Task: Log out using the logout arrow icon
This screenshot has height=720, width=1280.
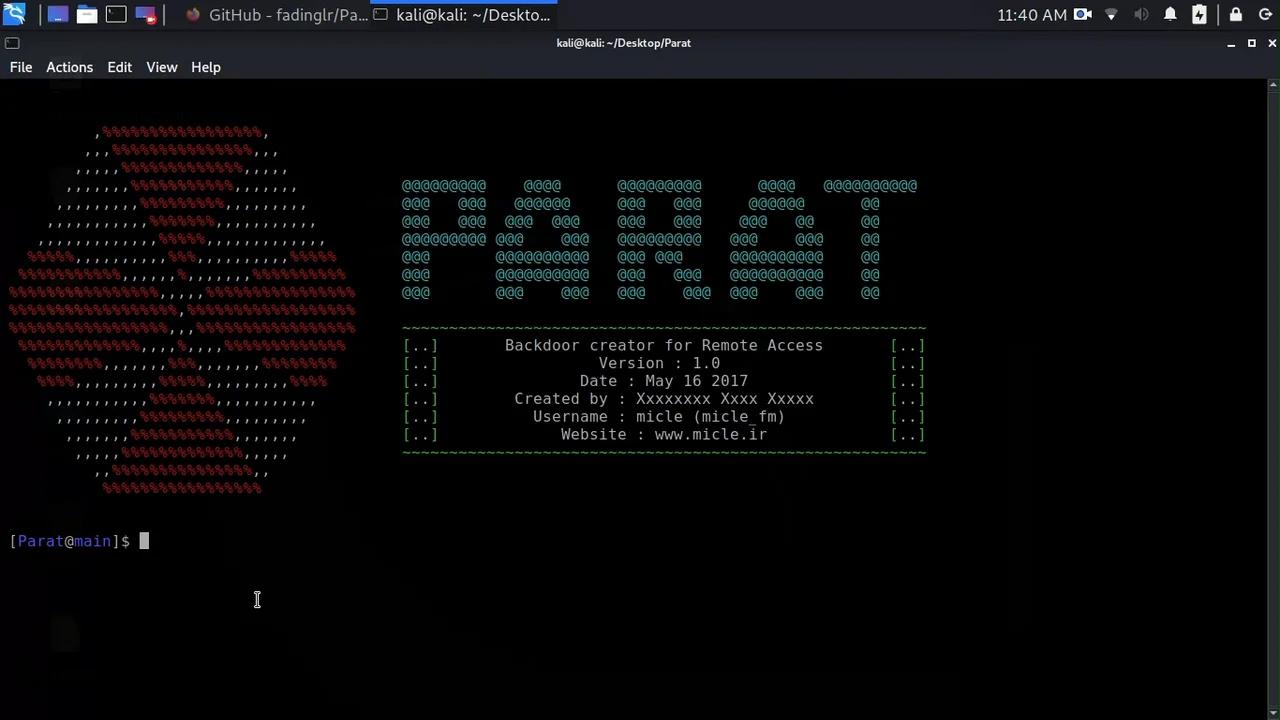Action: pyautogui.click(x=1264, y=14)
